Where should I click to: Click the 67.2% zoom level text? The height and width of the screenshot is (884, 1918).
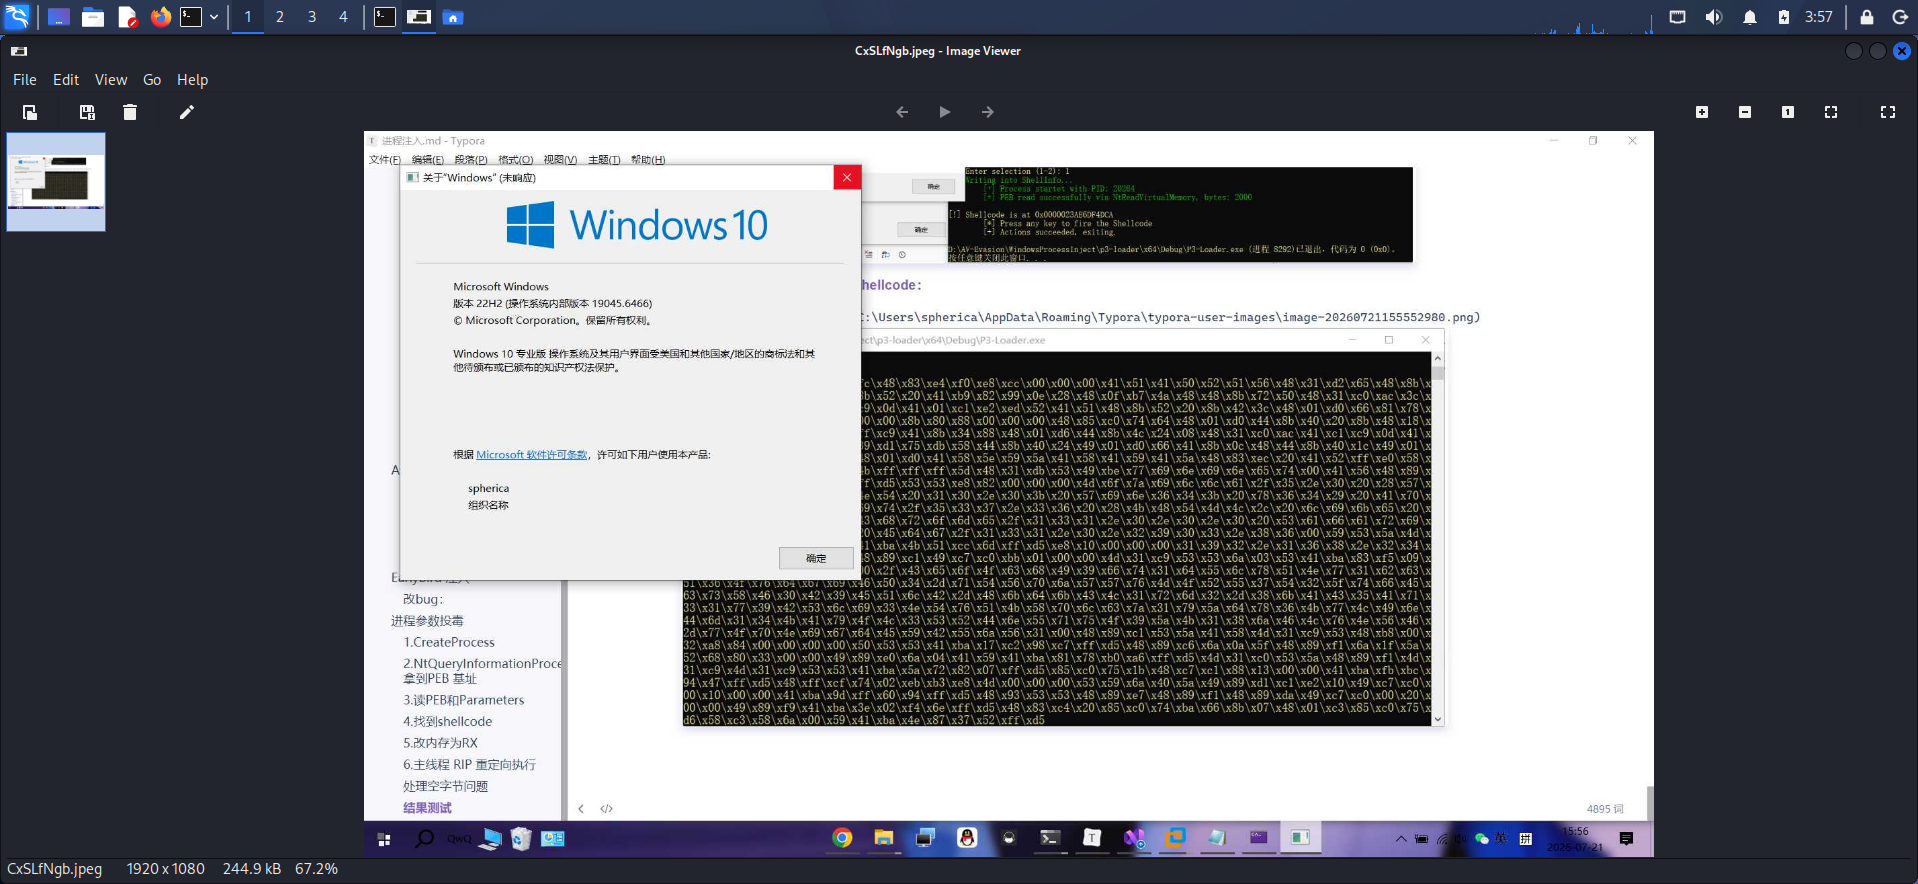point(317,869)
